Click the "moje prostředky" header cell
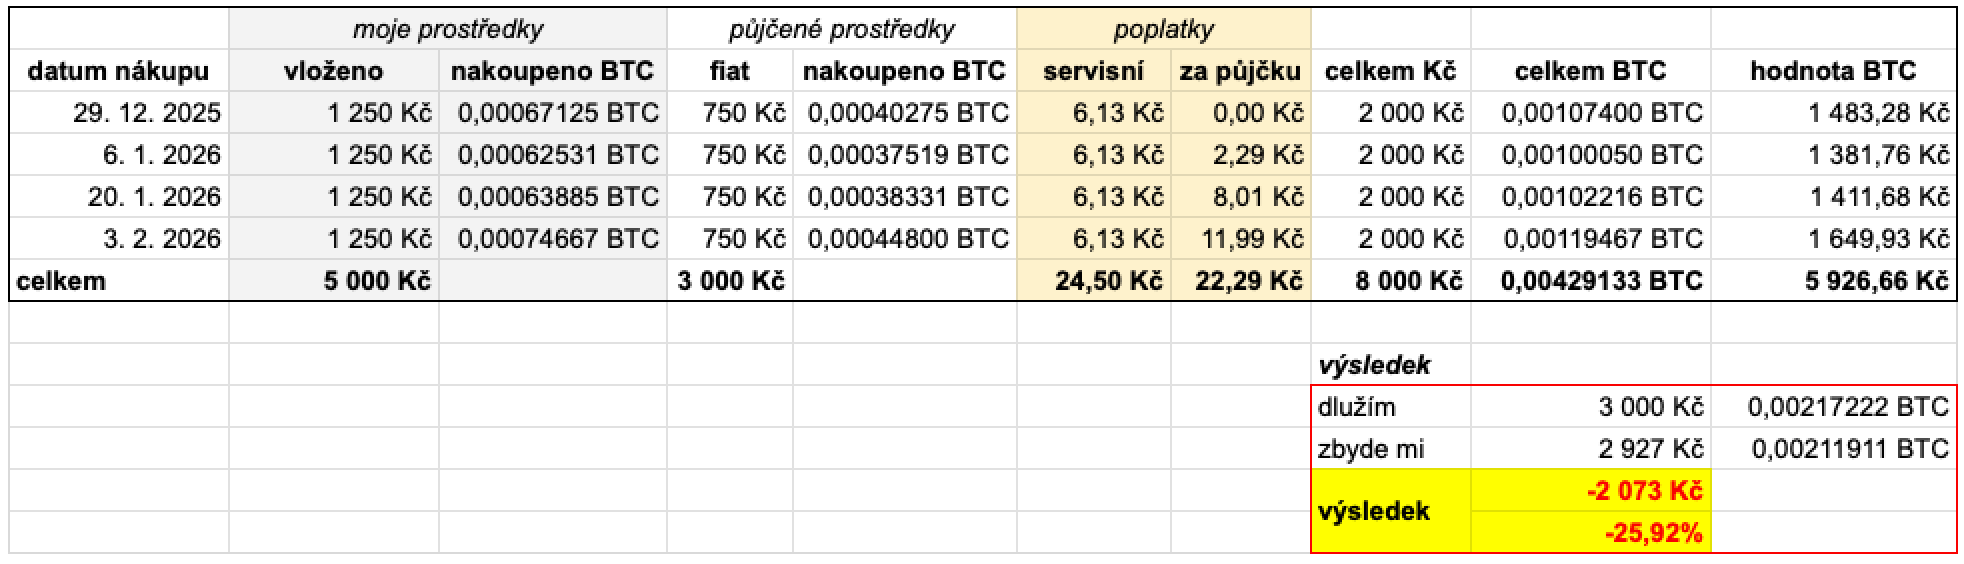 (x=447, y=29)
